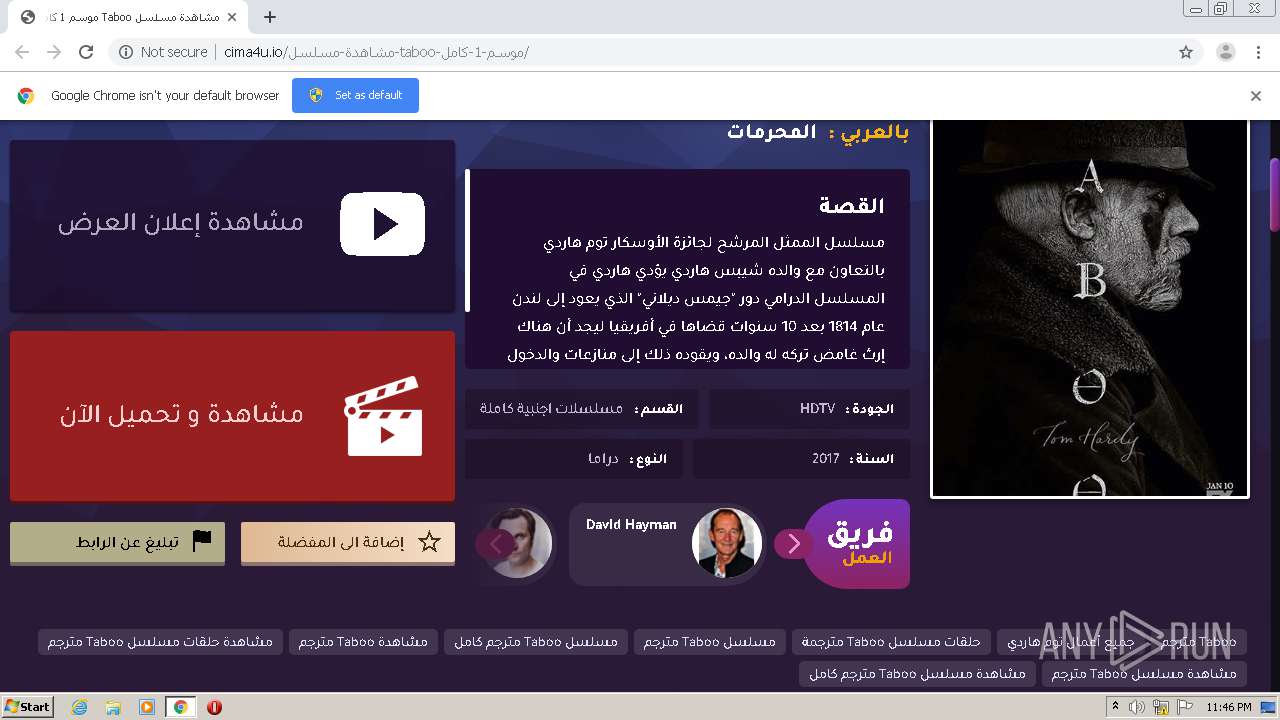Click the 2017 year value
The width and height of the screenshot is (1280, 720).
point(825,458)
